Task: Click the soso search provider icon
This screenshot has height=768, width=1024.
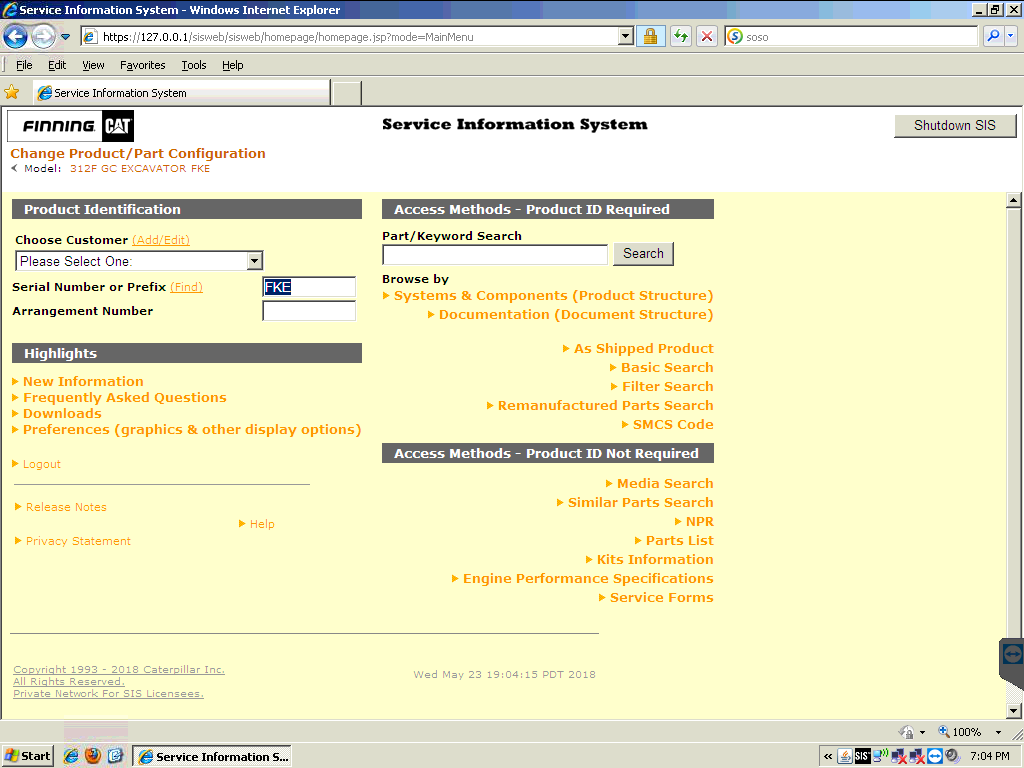Action: (x=735, y=37)
